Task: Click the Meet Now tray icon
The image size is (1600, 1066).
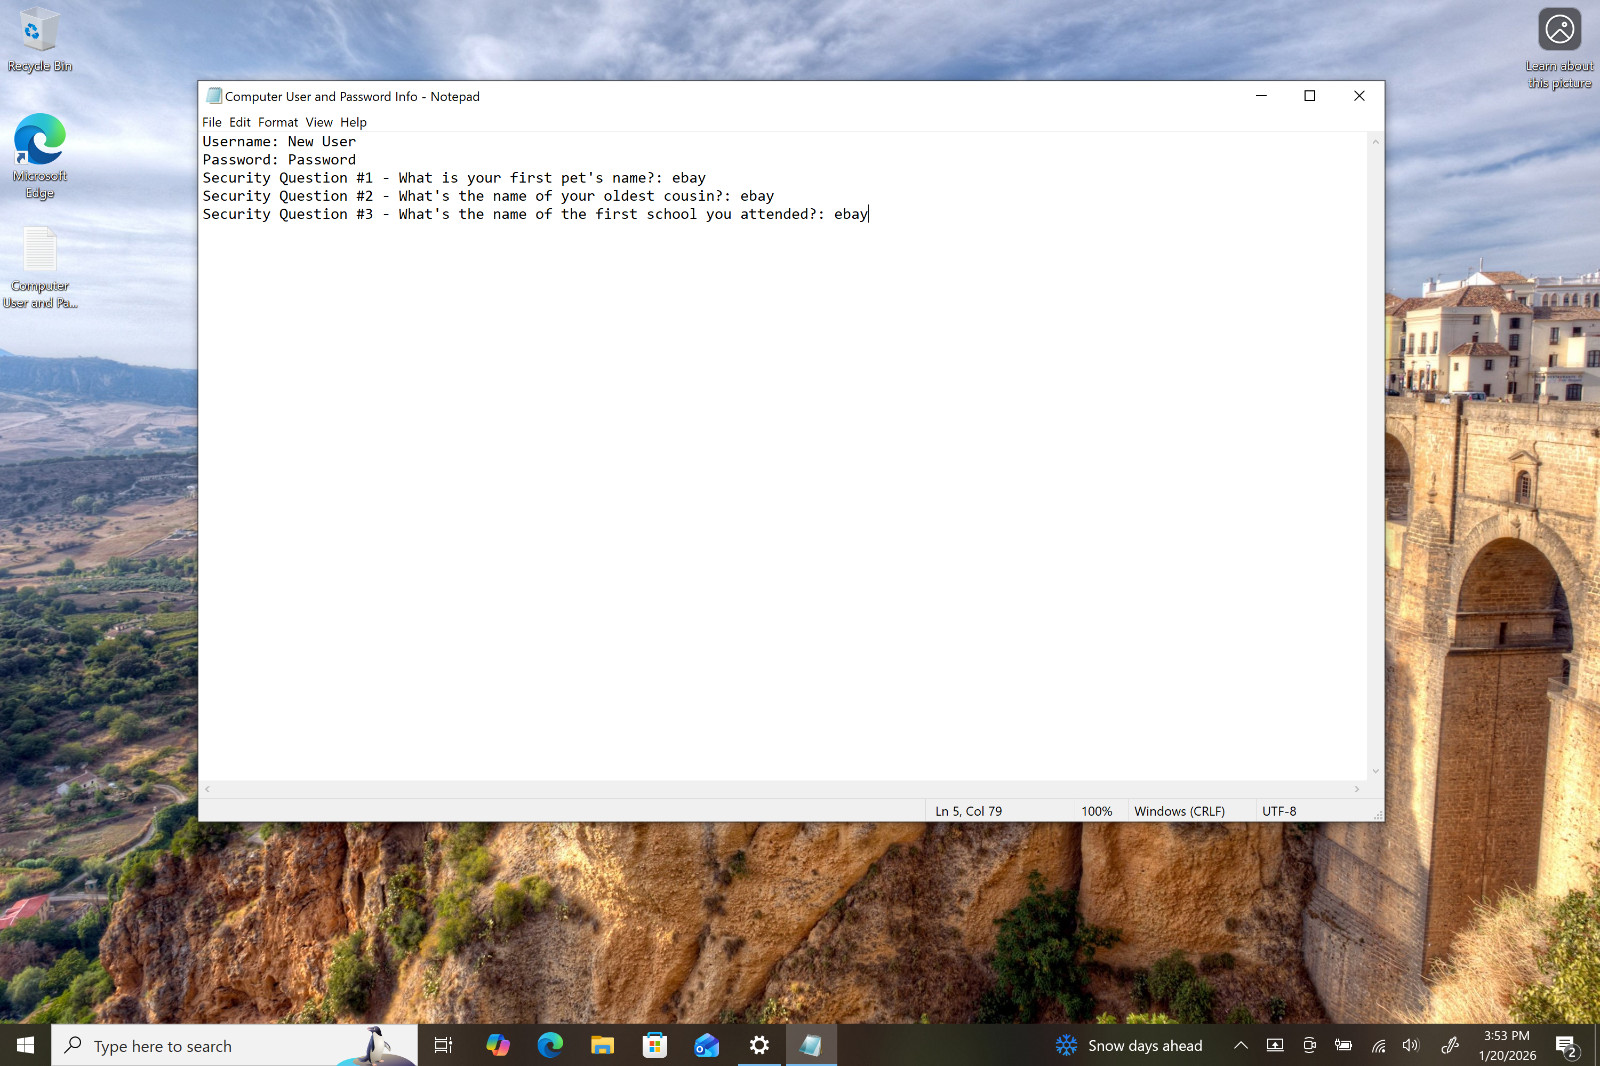Action: pyautogui.click(x=1309, y=1045)
